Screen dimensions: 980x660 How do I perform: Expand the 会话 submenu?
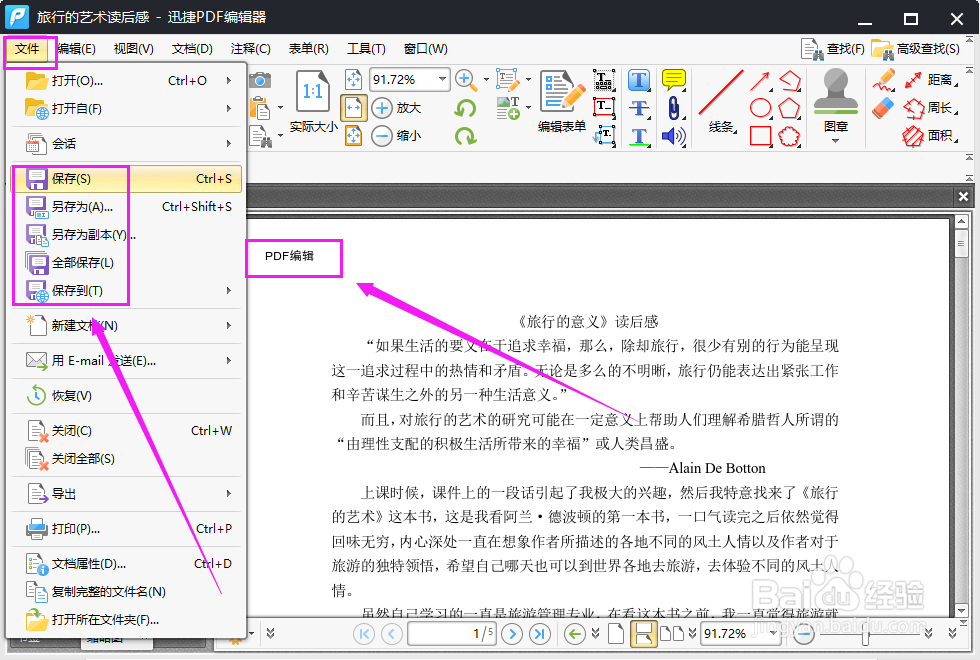coord(126,144)
